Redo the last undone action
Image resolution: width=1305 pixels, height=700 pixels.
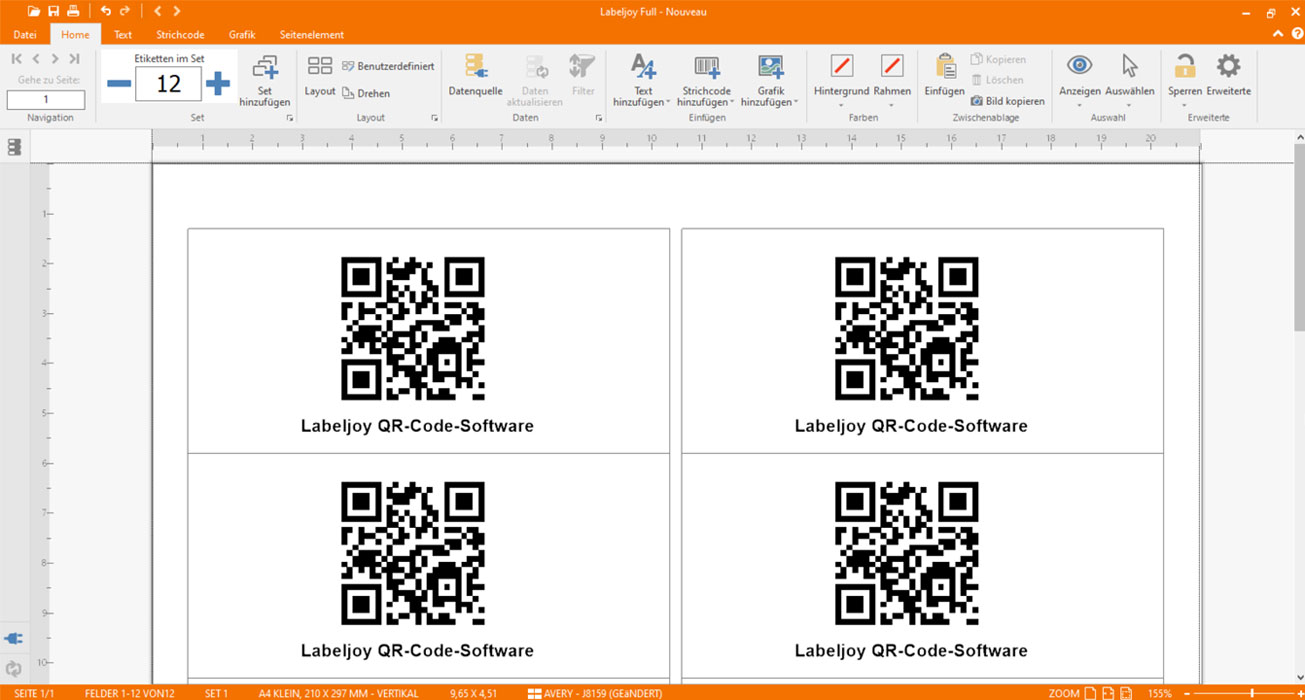(x=125, y=11)
